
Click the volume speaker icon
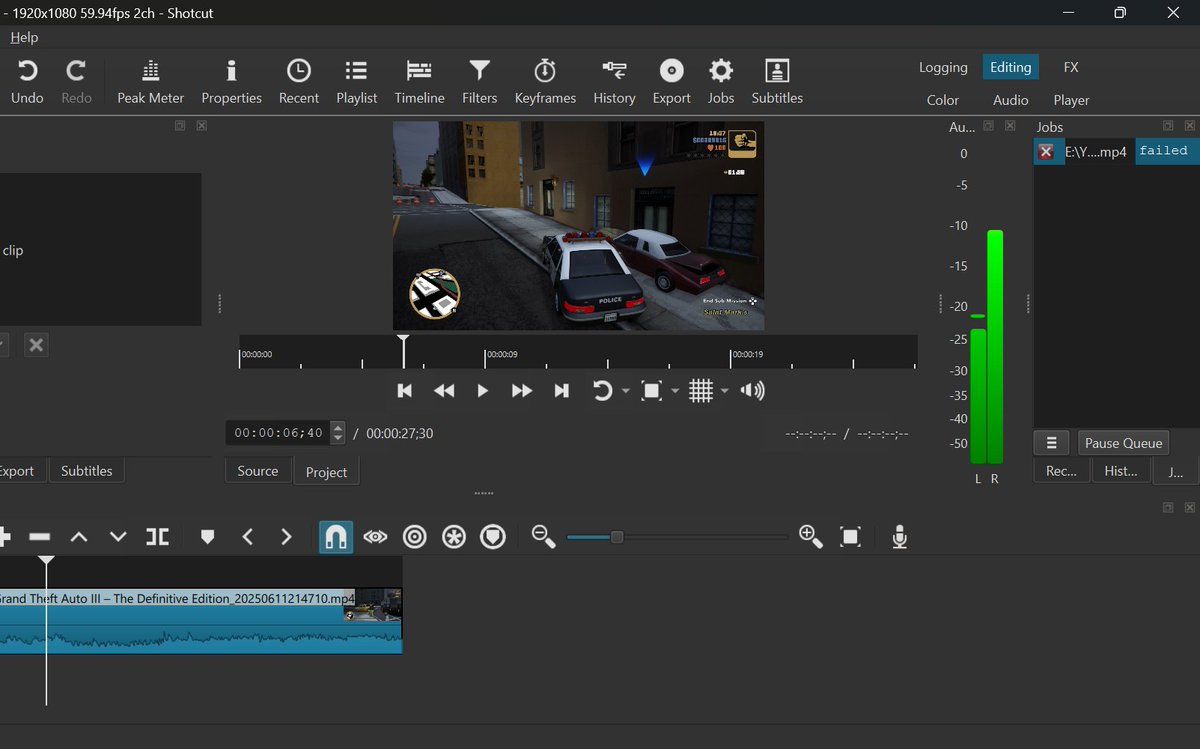click(752, 391)
